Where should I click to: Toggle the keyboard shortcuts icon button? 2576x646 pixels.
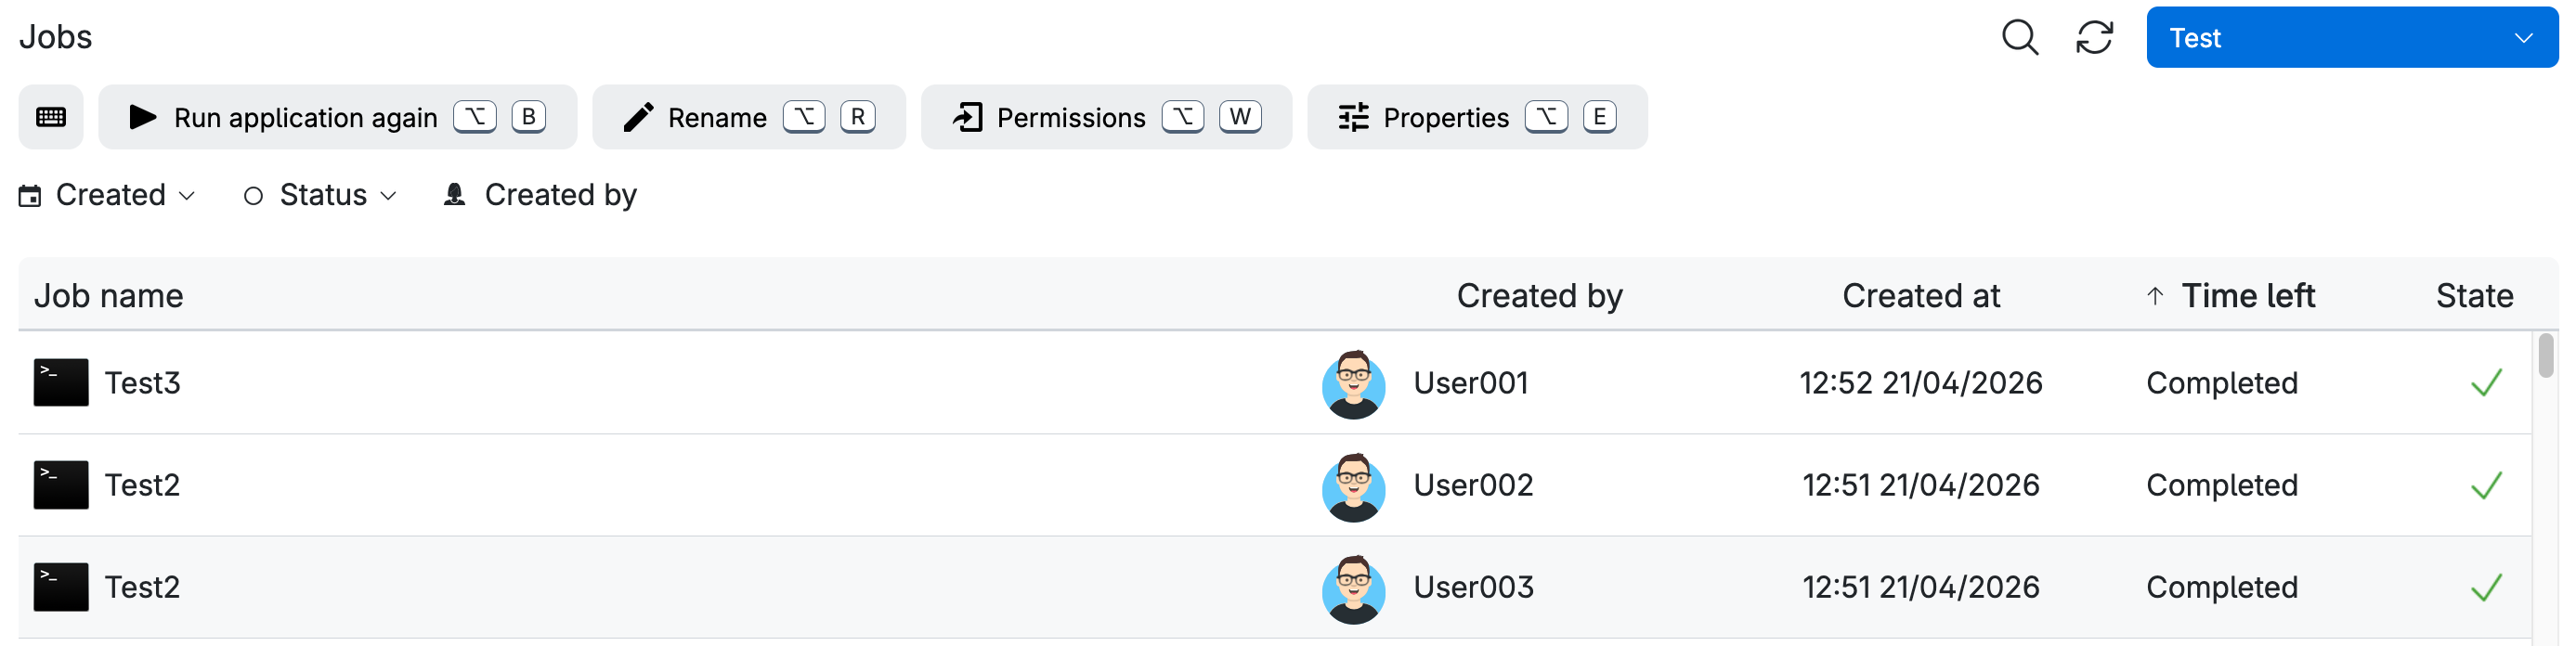pyautogui.click(x=51, y=117)
